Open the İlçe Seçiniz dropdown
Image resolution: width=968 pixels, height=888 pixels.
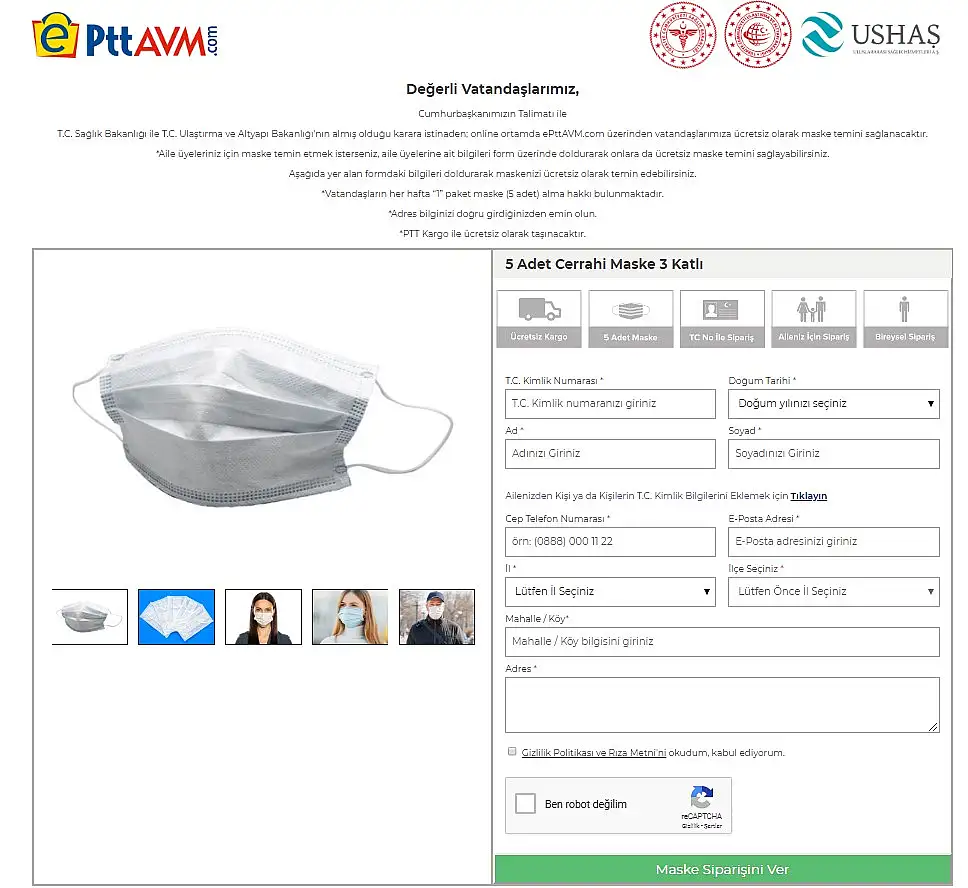pyautogui.click(x=833, y=592)
